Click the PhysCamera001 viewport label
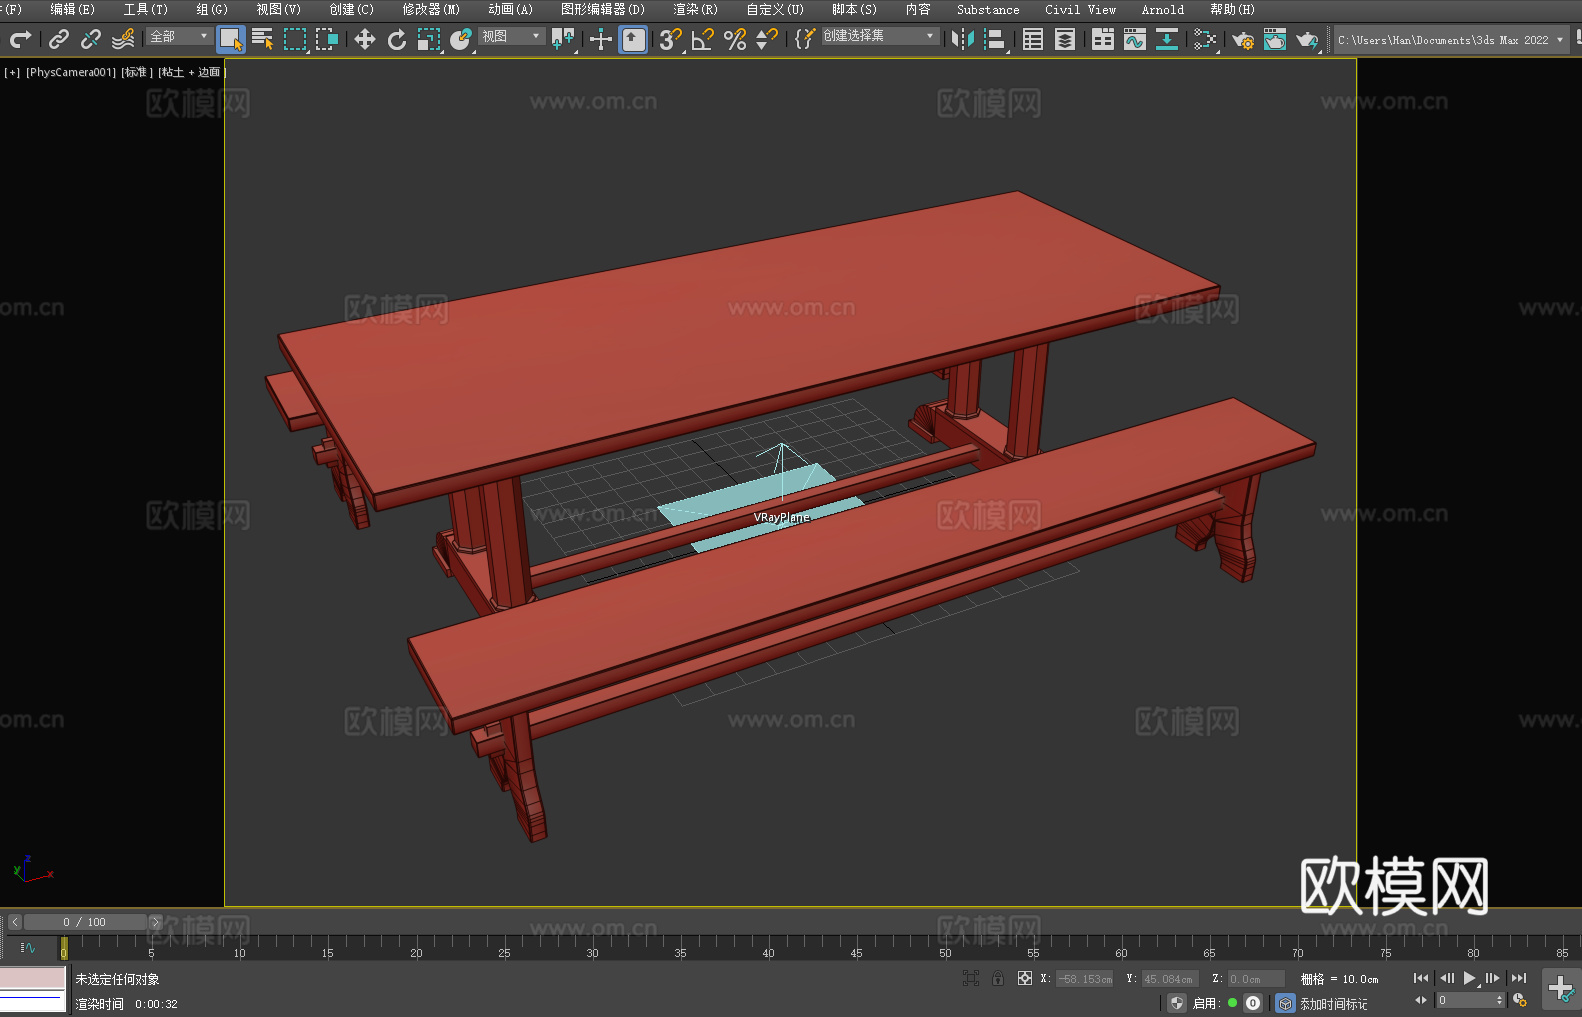 71,72
